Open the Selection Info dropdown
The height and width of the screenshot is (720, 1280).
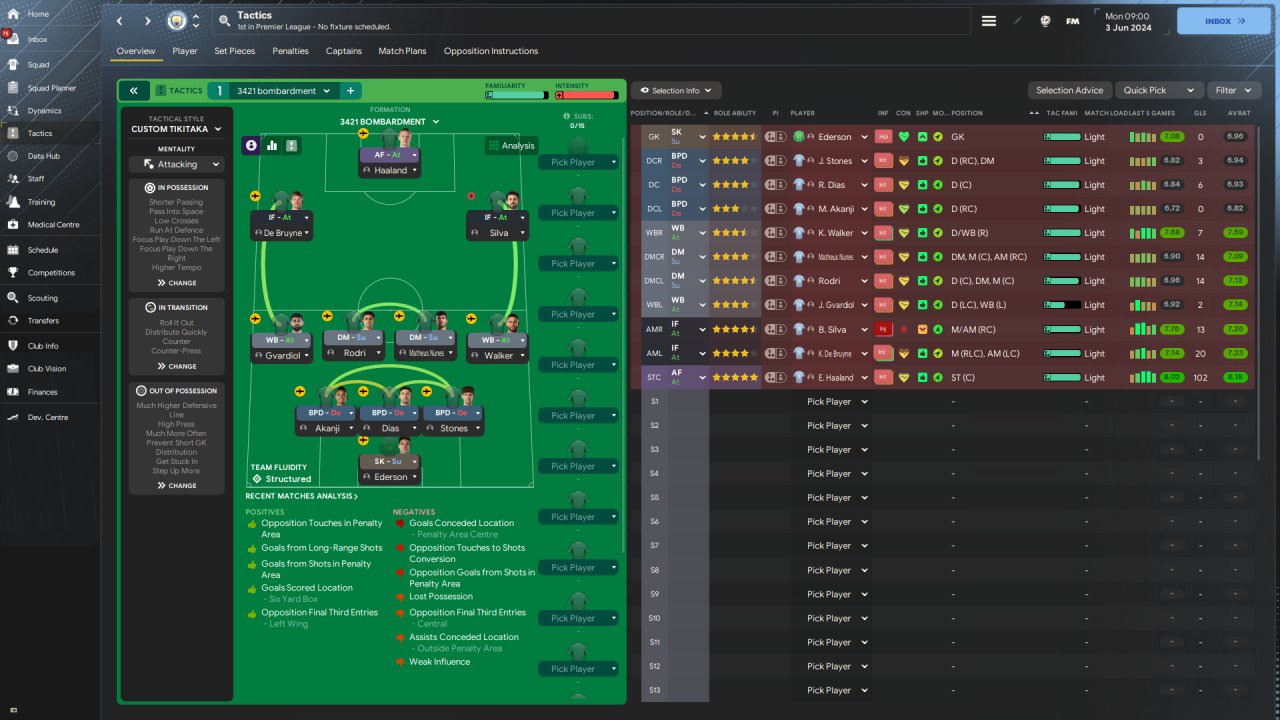(x=676, y=90)
